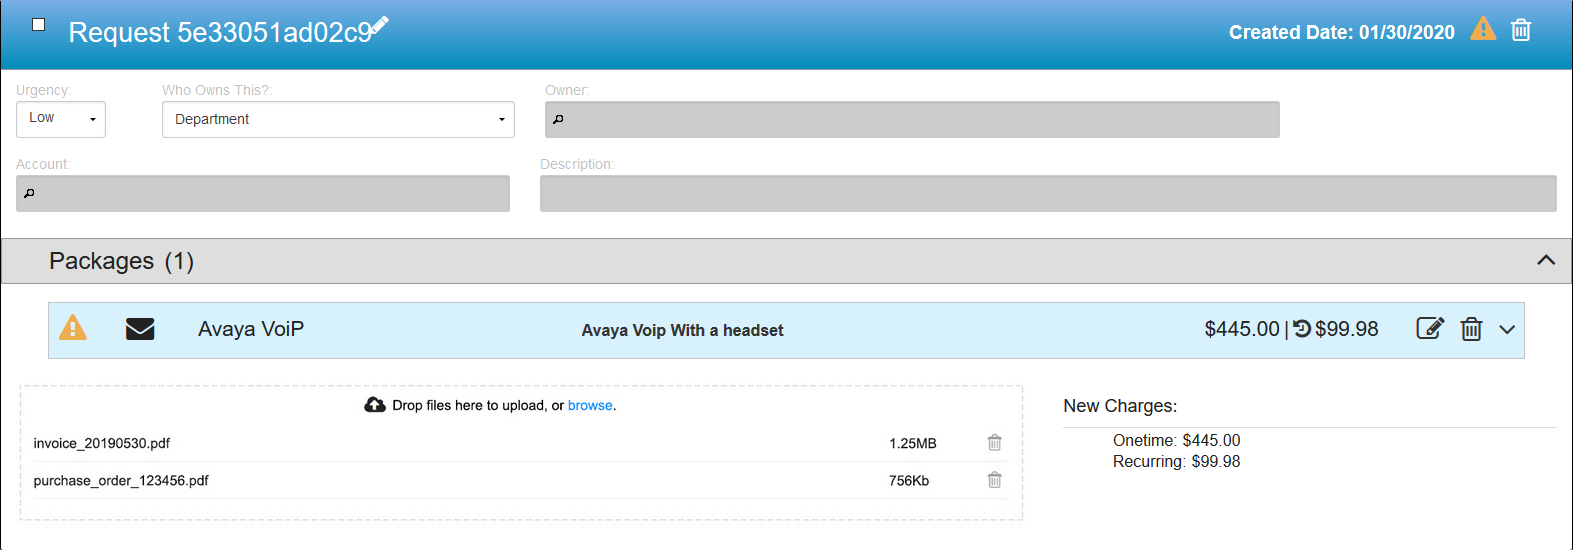Expand the Avaya VoiP package details chevron

coord(1507,330)
